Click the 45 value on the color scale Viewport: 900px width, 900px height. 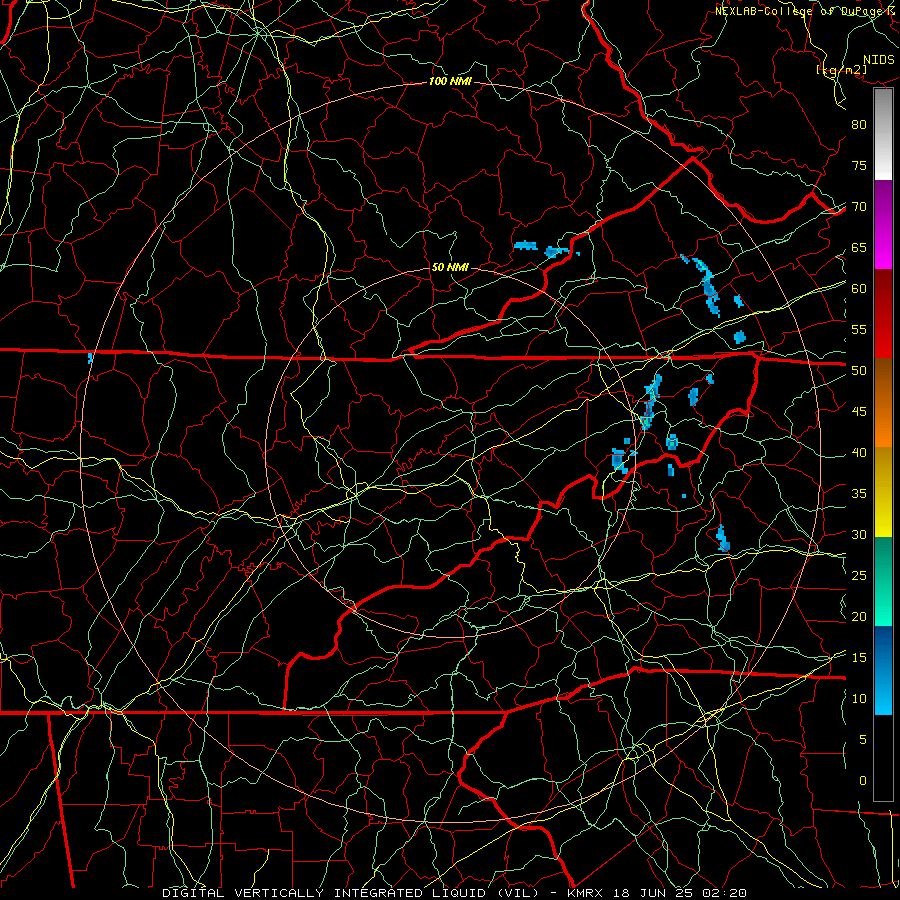[859, 412]
